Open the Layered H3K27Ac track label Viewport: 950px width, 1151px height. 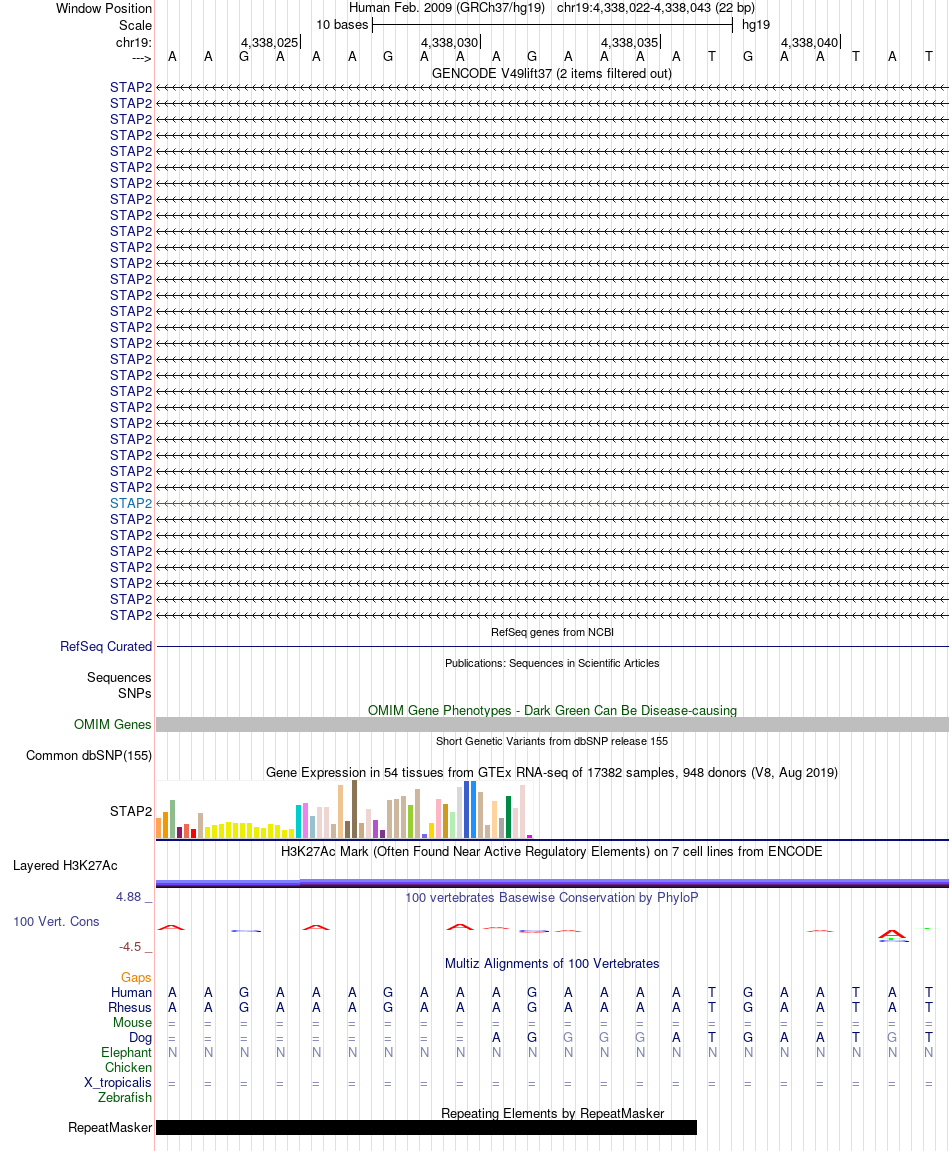(65, 865)
